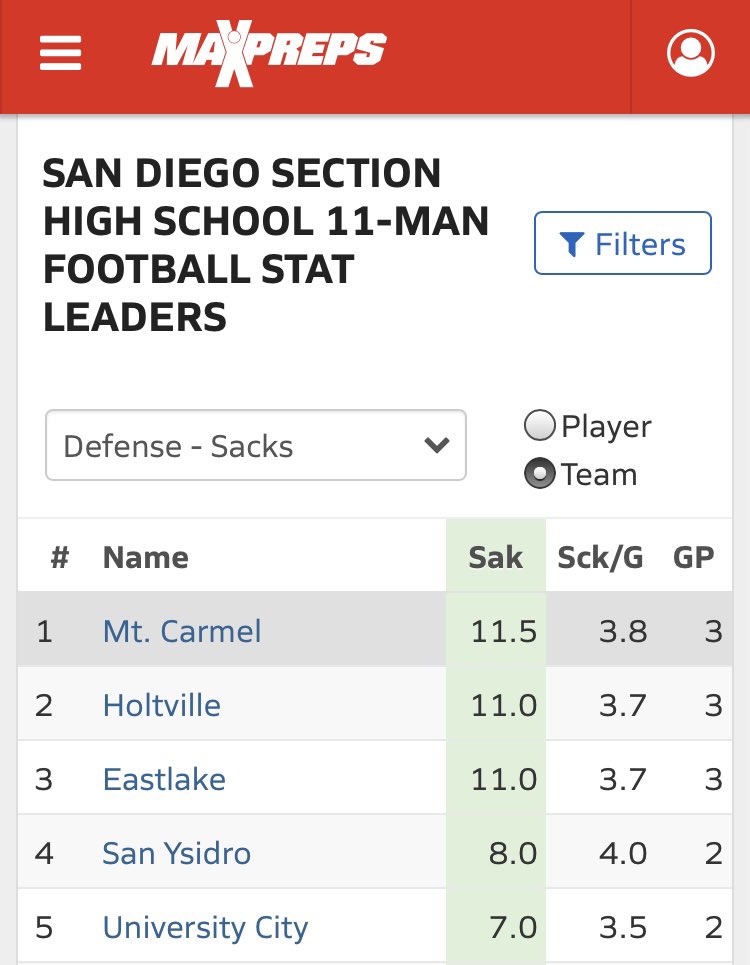Click the Filters button

622,243
